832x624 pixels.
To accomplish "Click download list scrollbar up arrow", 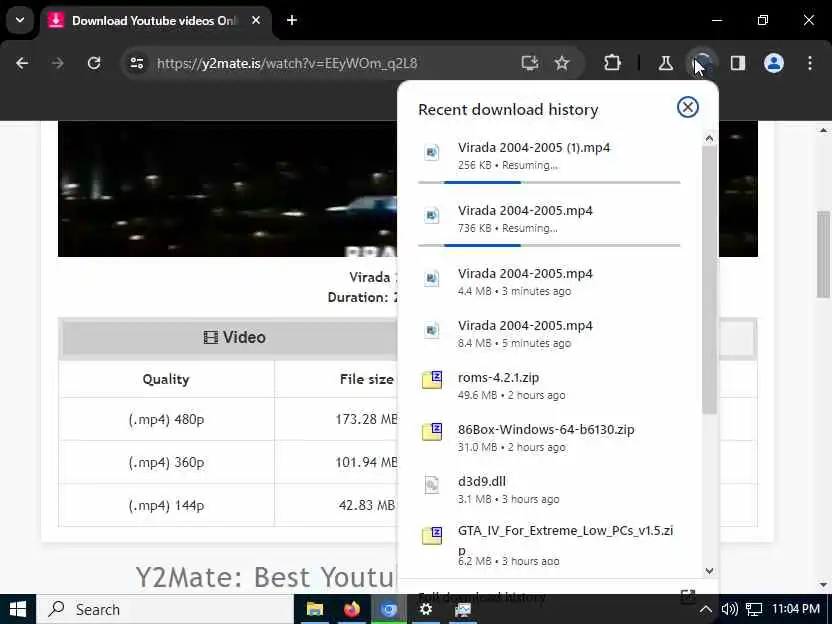I will point(709,138).
